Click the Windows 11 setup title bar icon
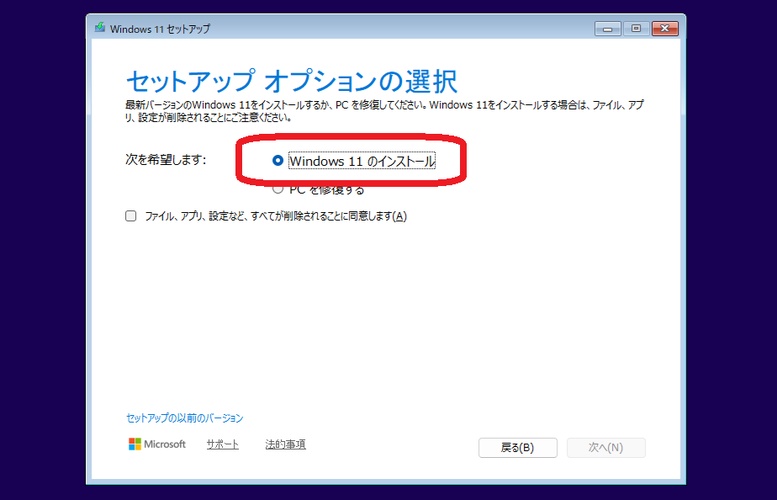The width and height of the screenshot is (777, 500). [x=100, y=28]
